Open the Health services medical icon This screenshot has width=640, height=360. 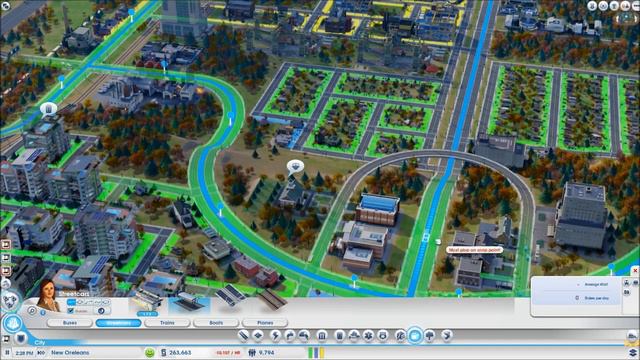(x=368, y=336)
